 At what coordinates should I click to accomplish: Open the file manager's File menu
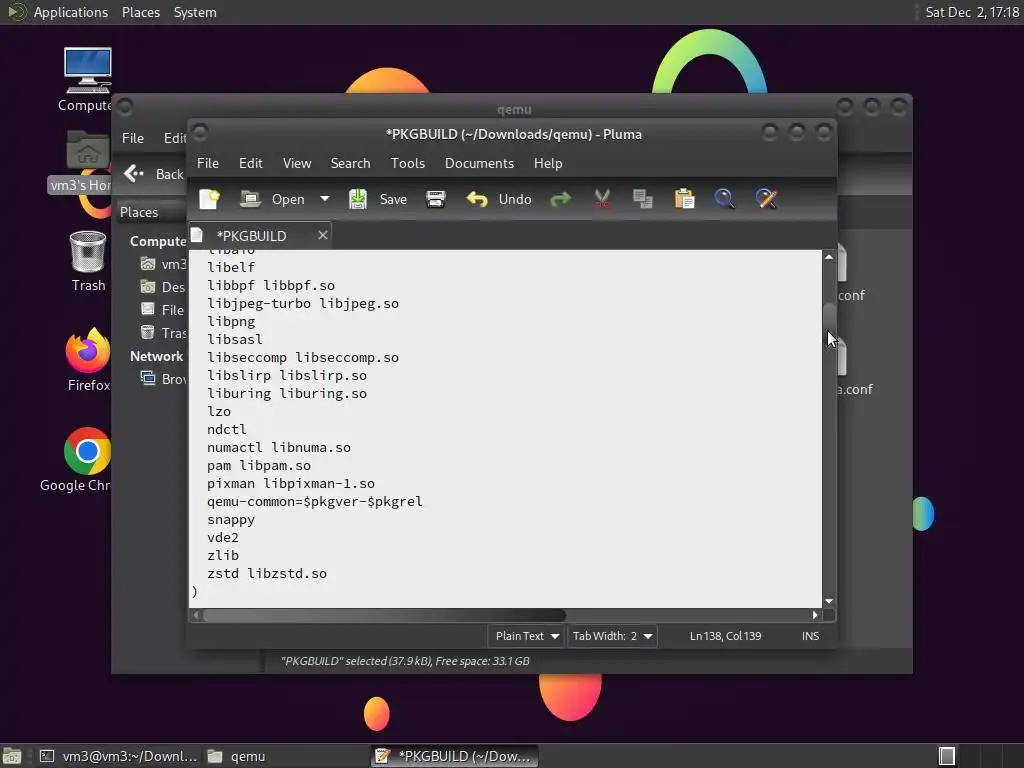point(133,138)
